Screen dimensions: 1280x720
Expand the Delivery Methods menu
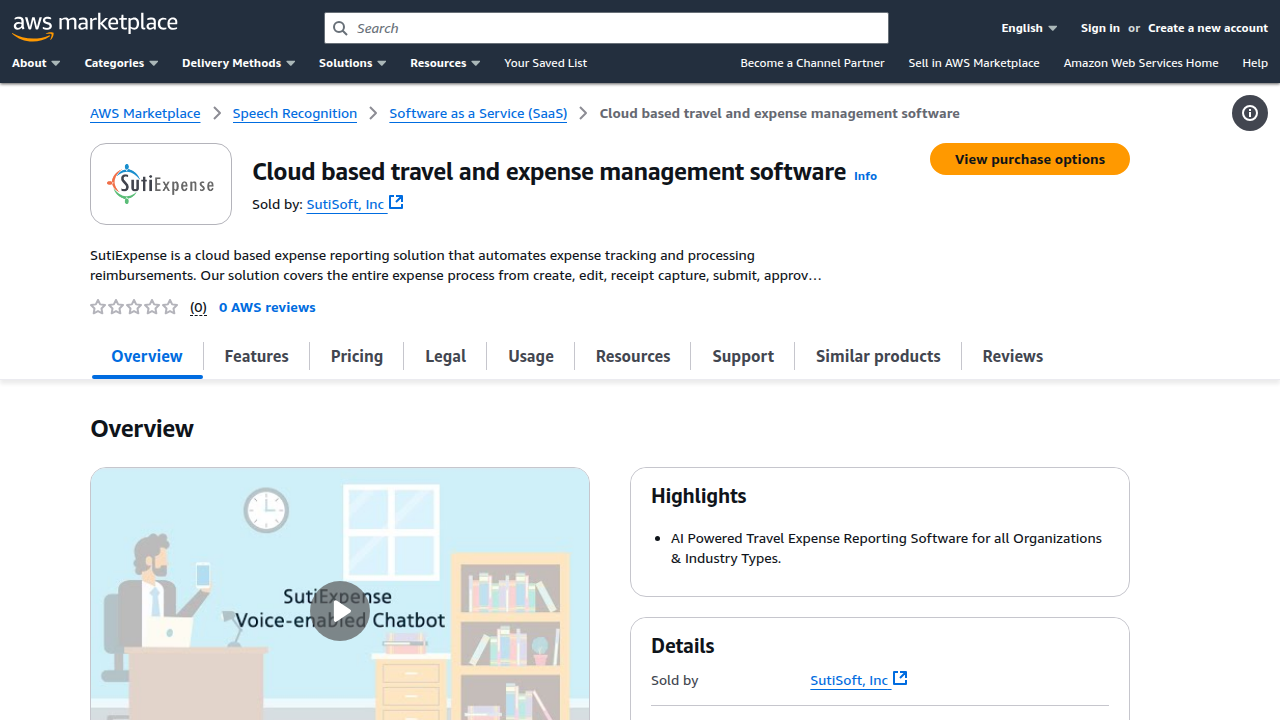click(238, 63)
